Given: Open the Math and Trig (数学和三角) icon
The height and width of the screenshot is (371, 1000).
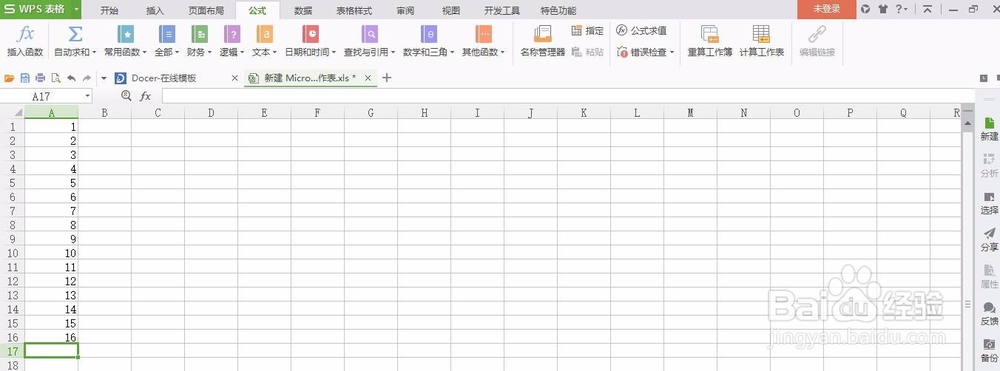Looking at the screenshot, I should coord(429,34).
